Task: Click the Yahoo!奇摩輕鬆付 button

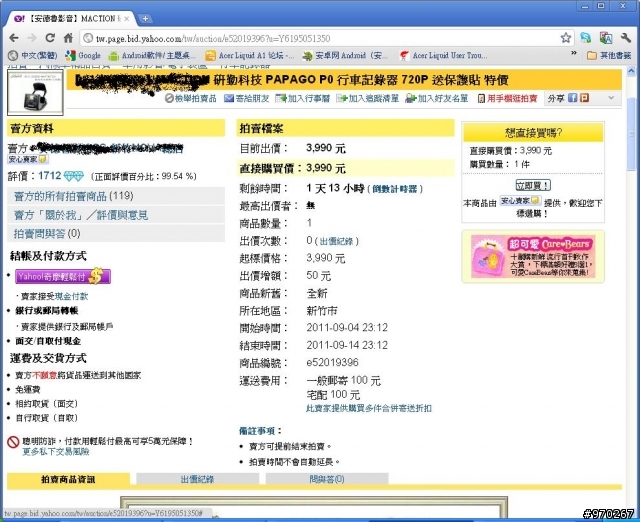Action: click(63, 276)
